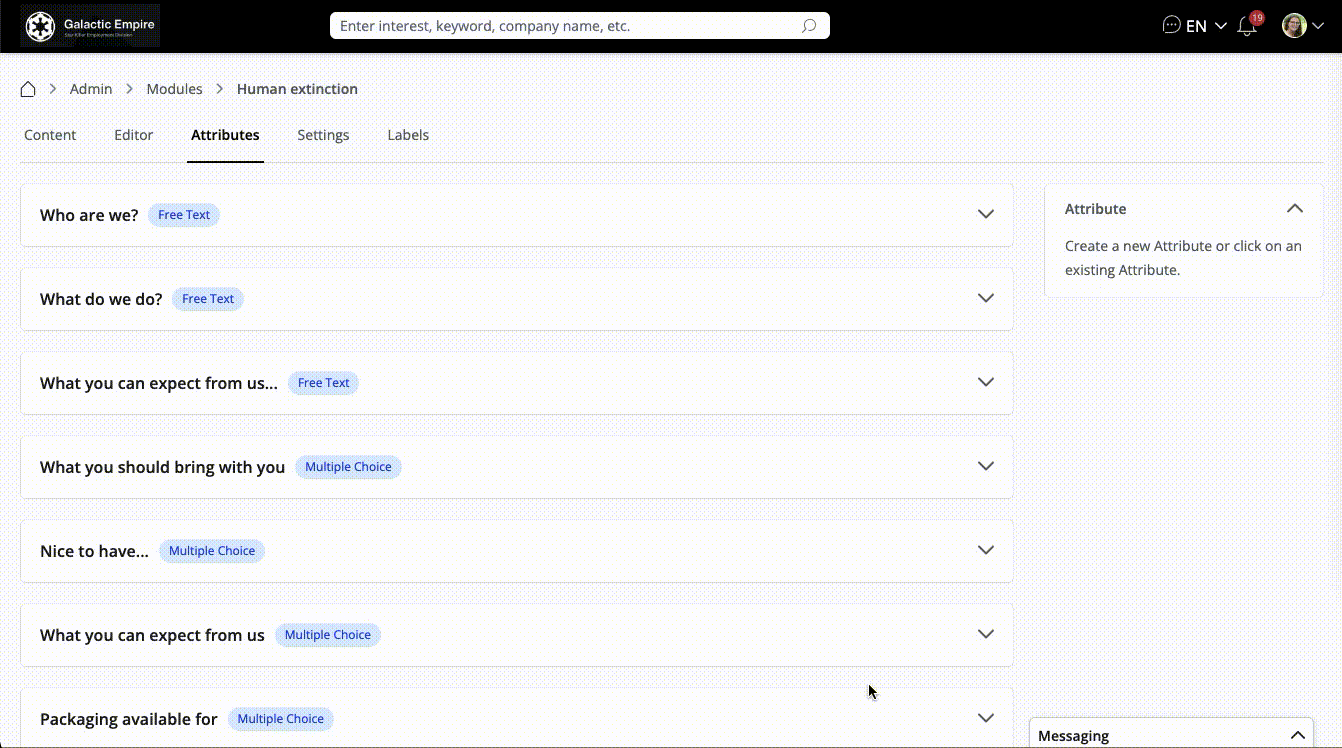The image size is (1342, 748).
Task: Open the chat bubble language icon
Action: click(1171, 26)
